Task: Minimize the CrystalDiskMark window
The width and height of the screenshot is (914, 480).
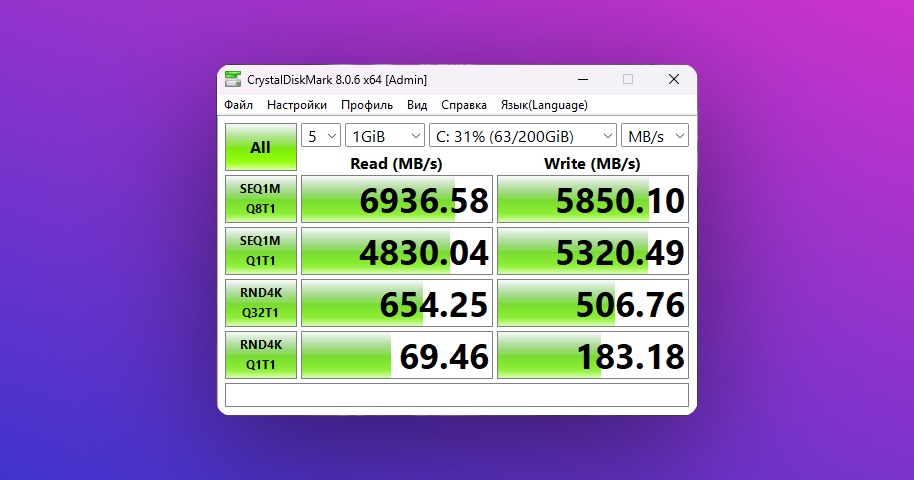Action: [x=583, y=79]
